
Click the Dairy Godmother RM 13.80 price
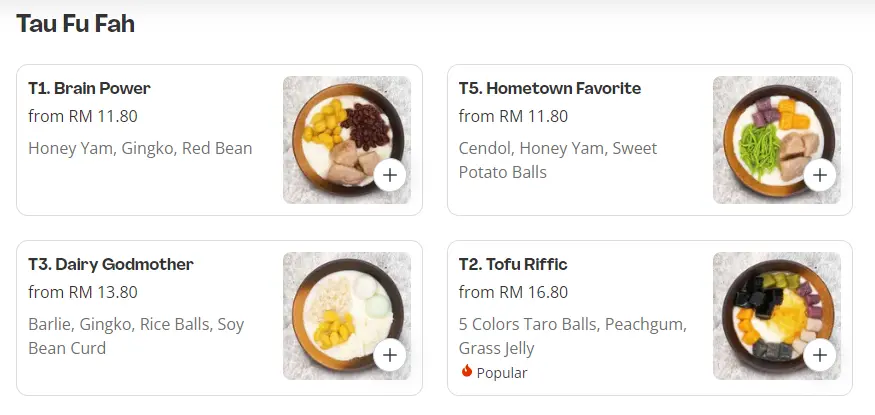(x=83, y=292)
